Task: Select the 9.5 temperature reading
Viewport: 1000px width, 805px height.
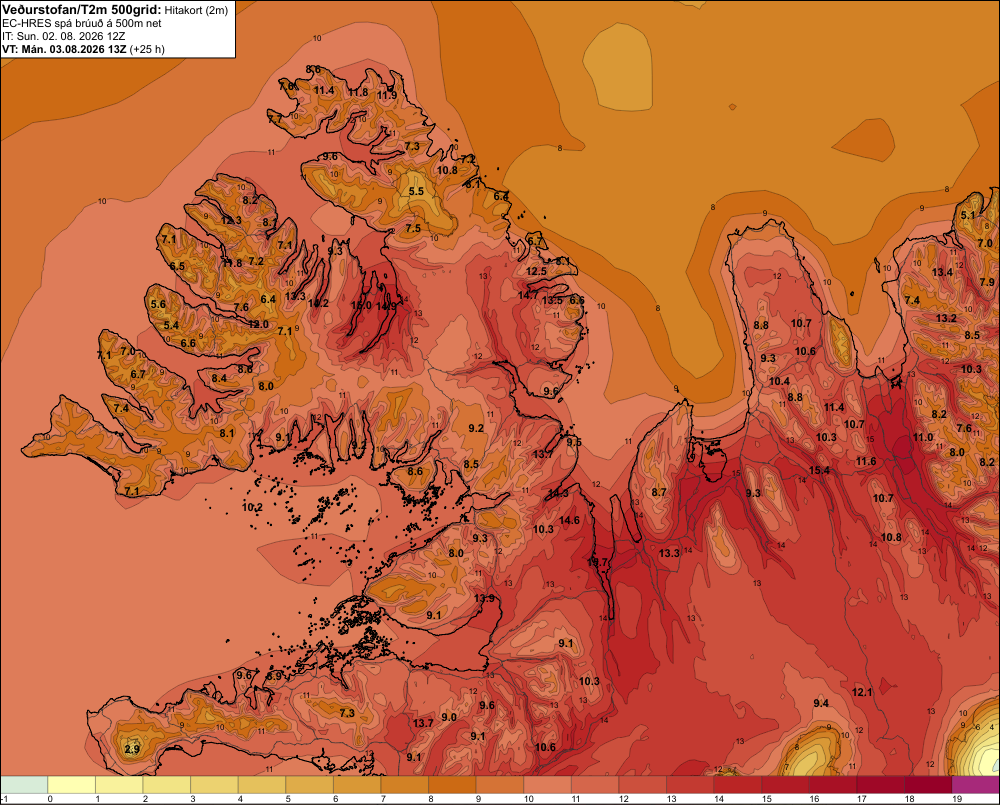Action: point(574,443)
